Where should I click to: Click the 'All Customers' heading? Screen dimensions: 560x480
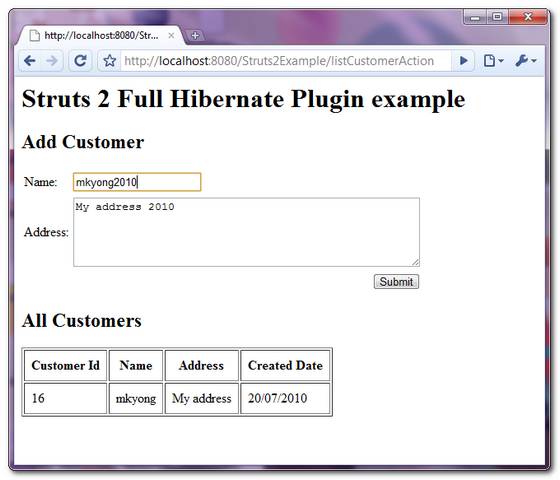point(82,321)
